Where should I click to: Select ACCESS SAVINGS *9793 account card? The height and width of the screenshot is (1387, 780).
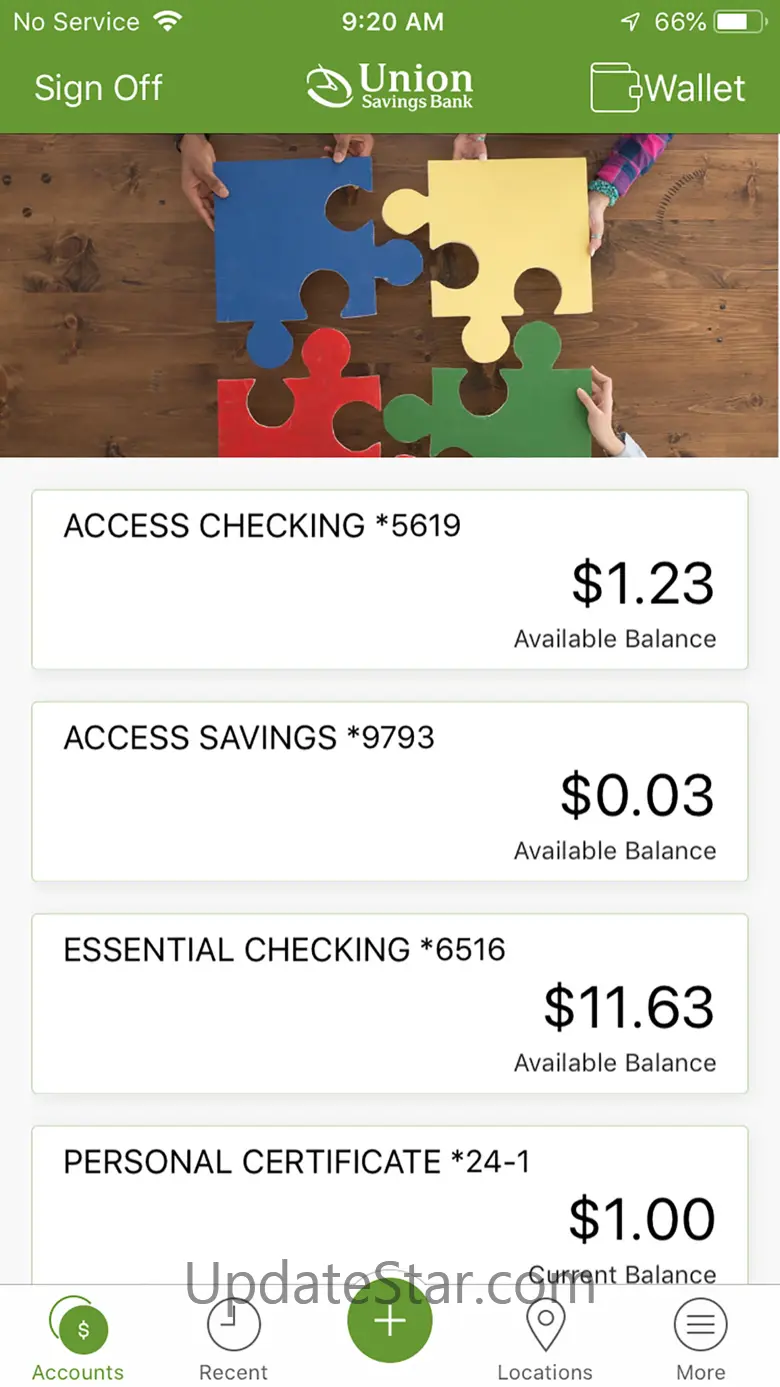point(390,792)
